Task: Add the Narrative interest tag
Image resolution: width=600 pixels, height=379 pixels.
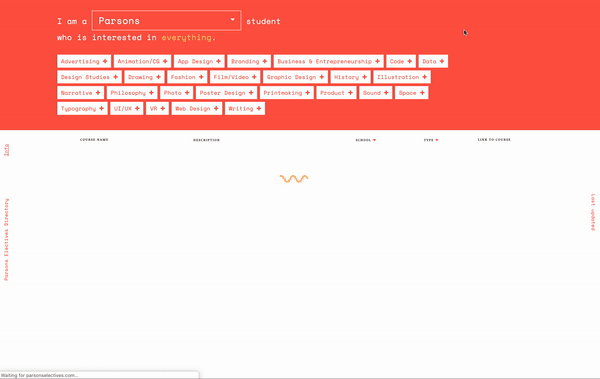Action: (x=81, y=93)
